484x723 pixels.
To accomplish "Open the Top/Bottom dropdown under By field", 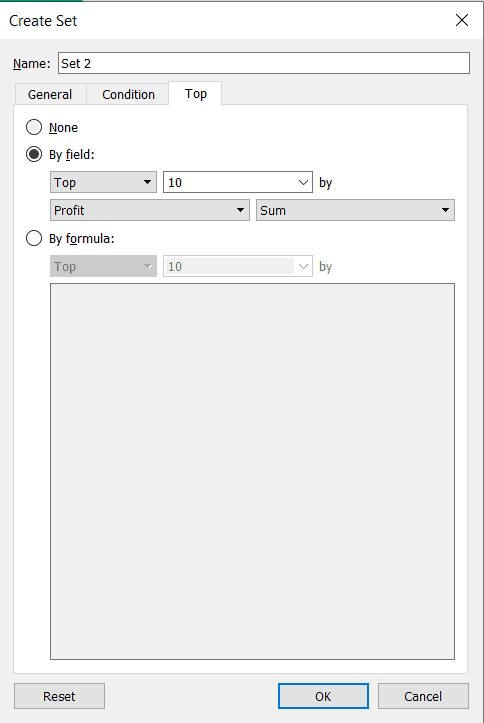I will (103, 182).
